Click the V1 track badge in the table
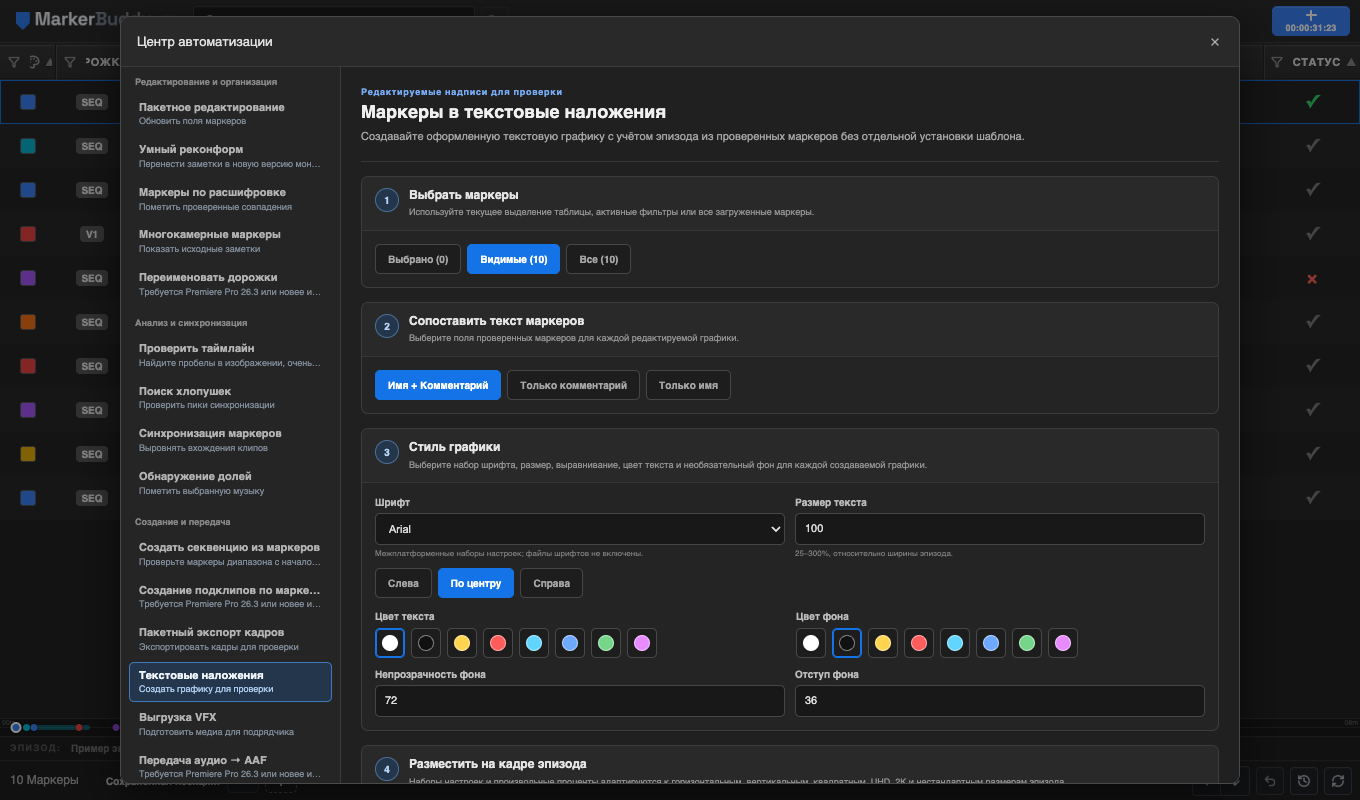1360x800 pixels. click(x=92, y=234)
